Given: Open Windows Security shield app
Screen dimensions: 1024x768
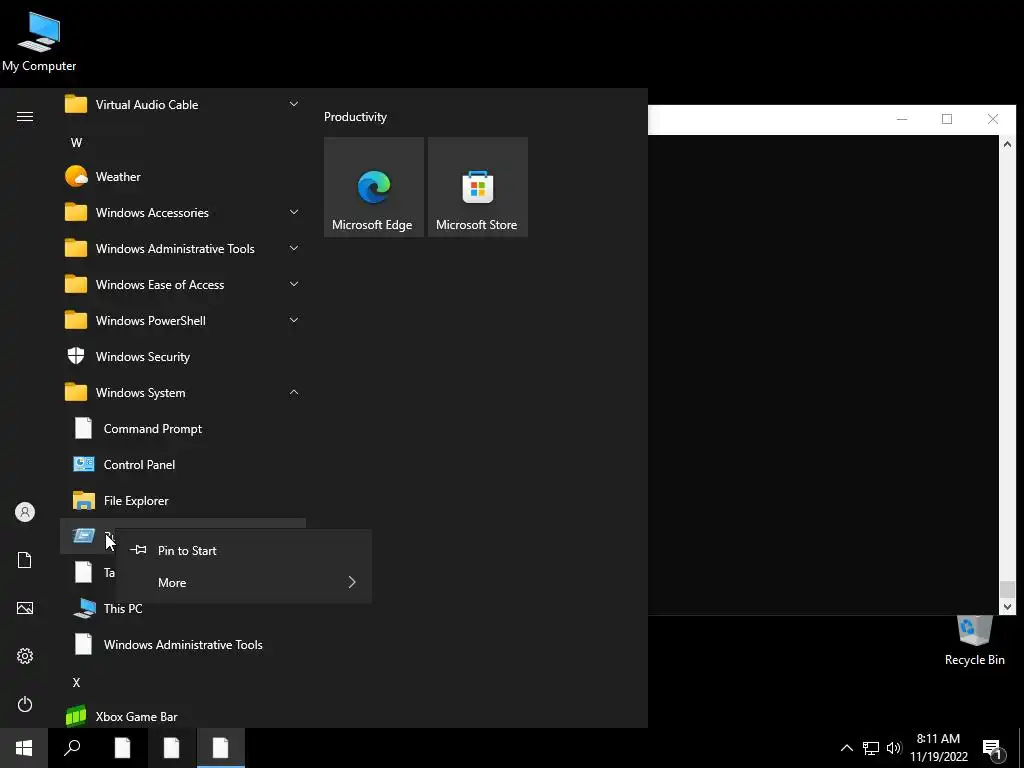Looking at the screenshot, I should point(182,357).
